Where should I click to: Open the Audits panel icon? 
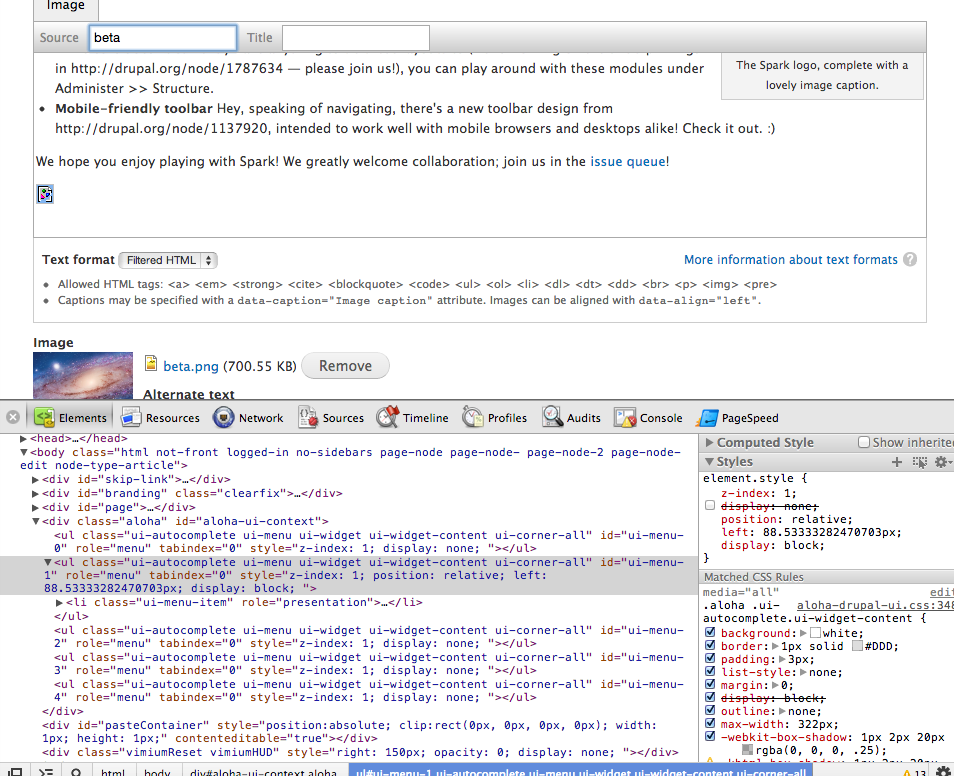click(x=552, y=418)
